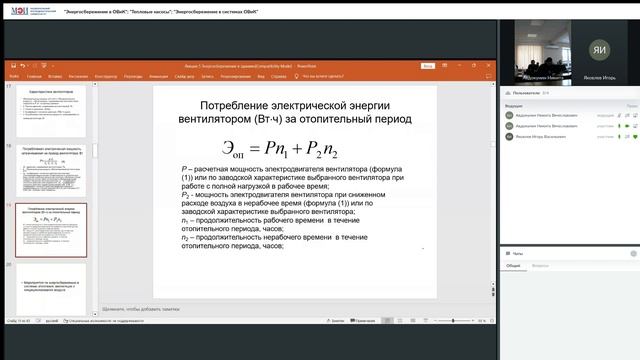The height and width of the screenshot is (360, 640).
Task: Toggle the green camera icon of Авдокунин участник
Action: tap(627, 126)
